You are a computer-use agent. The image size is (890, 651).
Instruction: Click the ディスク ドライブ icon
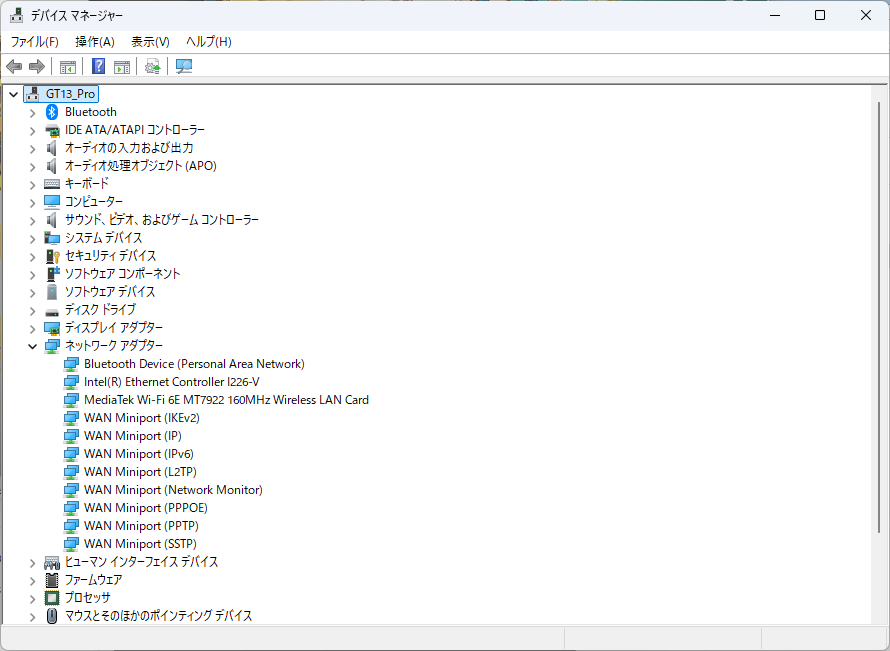[52, 310]
